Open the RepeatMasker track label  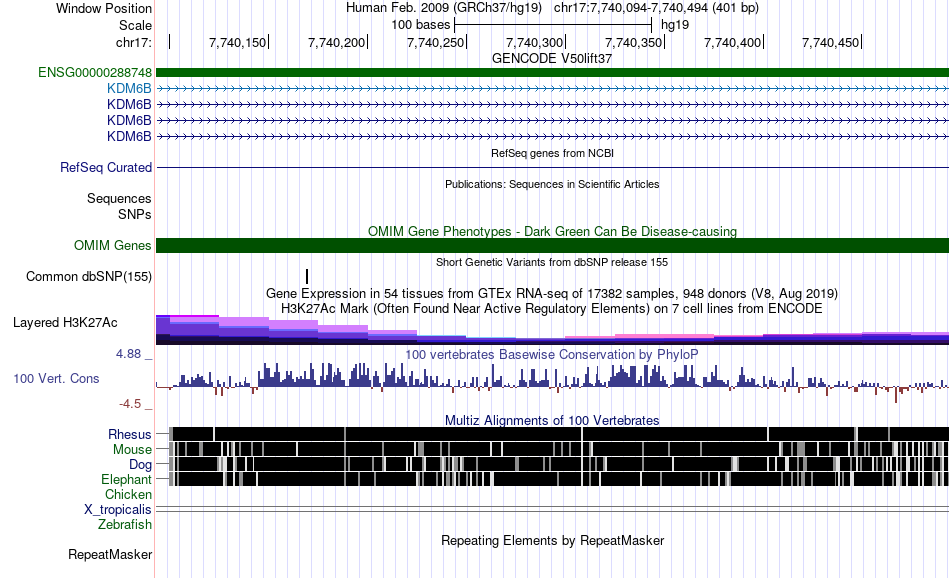click(x=110, y=554)
